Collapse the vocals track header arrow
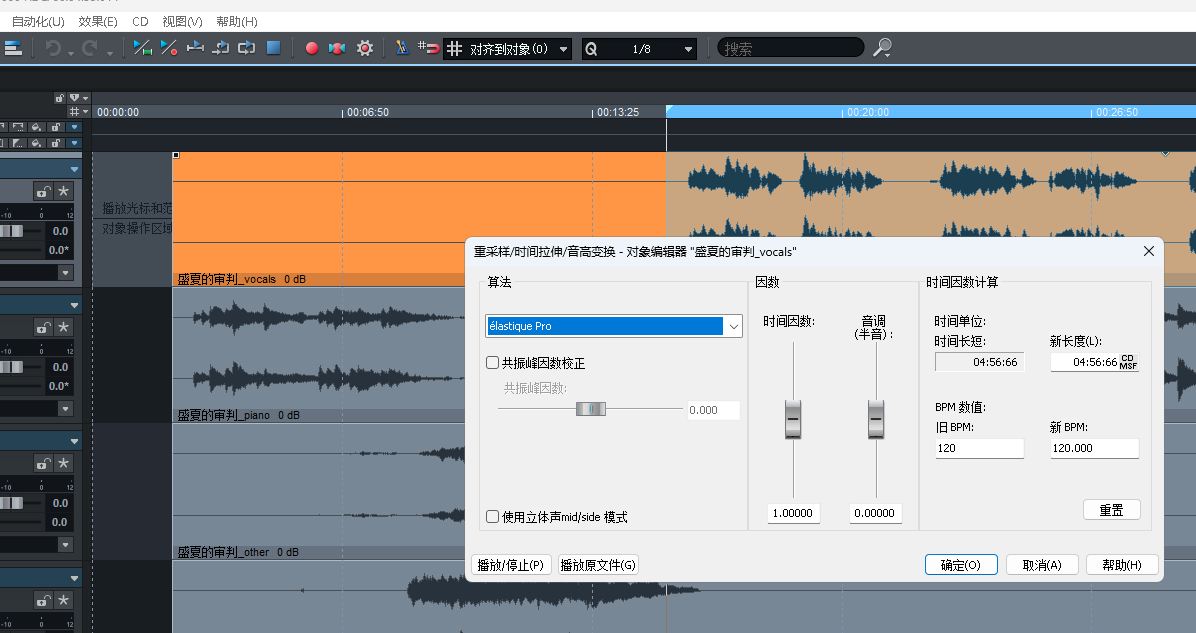This screenshot has height=633, width=1196. [74, 169]
